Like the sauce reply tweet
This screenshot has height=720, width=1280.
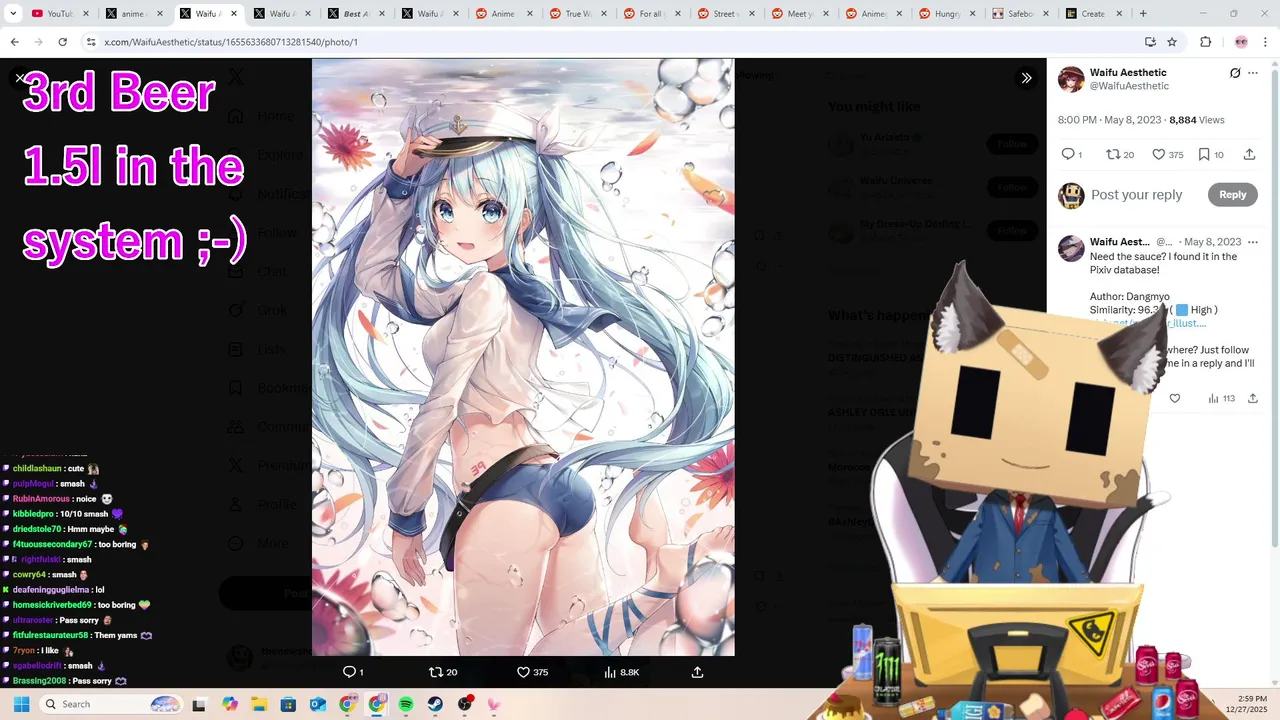(1175, 398)
